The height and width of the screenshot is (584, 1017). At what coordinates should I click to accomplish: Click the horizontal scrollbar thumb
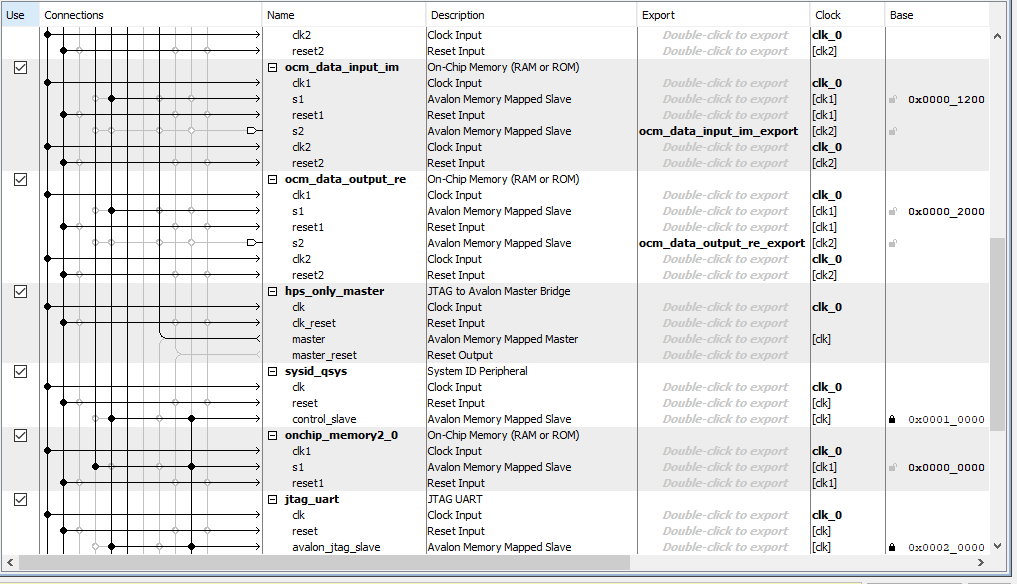(324, 563)
